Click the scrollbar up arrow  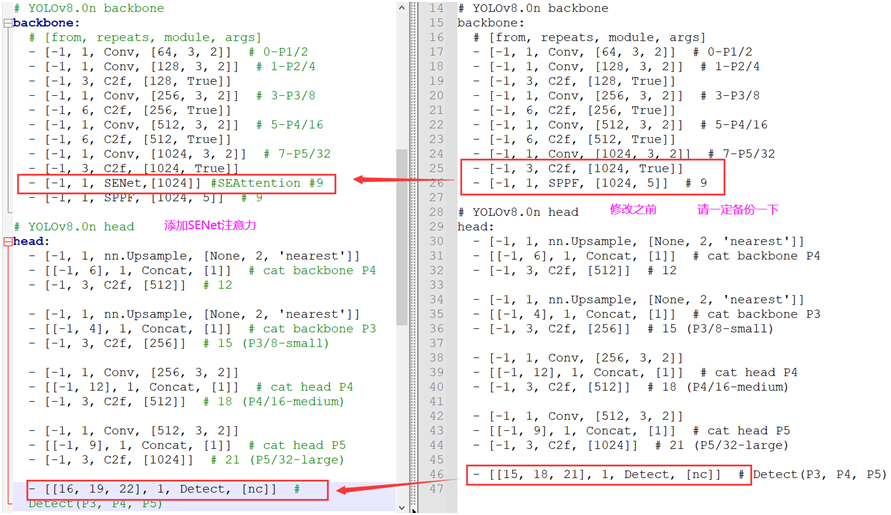click(402, 7)
